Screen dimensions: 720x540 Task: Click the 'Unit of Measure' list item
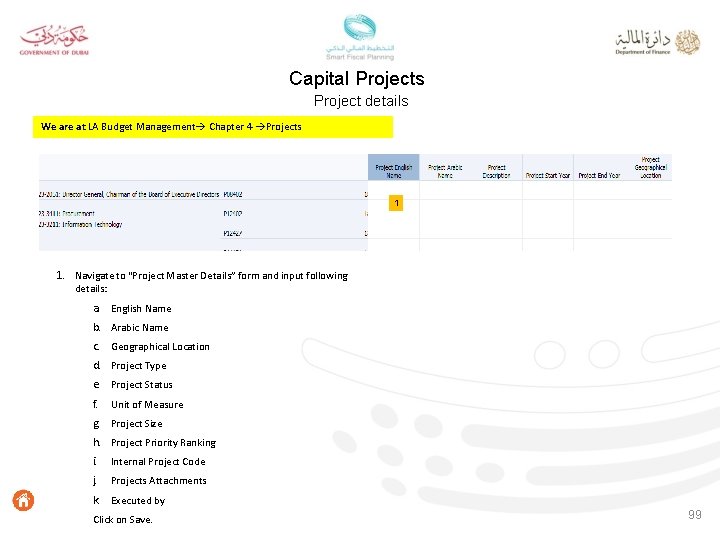click(x=147, y=405)
